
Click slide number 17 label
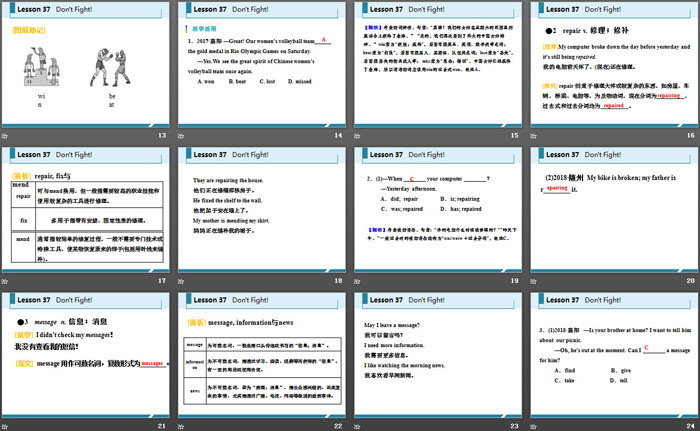coord(162,280)
